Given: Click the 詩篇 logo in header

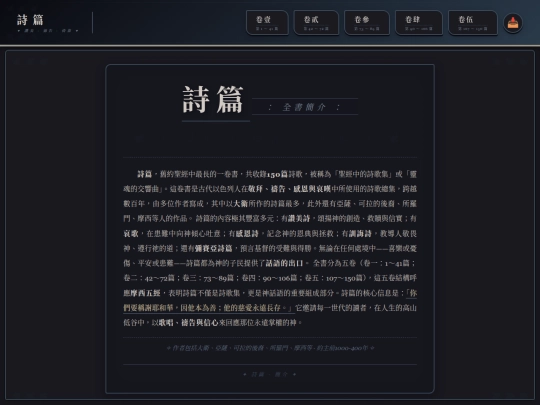Looking at the screenshot, I should click(30, 20).
